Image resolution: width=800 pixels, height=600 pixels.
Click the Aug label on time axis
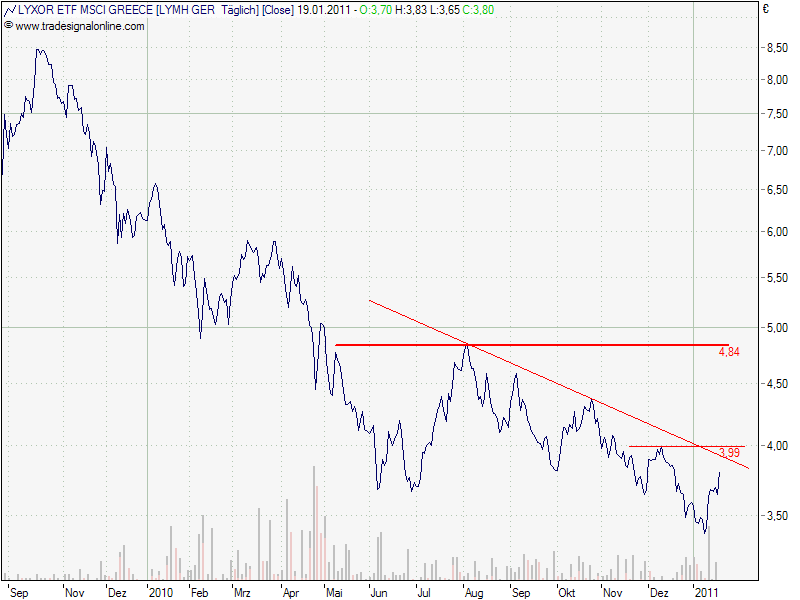click(474, 593)
